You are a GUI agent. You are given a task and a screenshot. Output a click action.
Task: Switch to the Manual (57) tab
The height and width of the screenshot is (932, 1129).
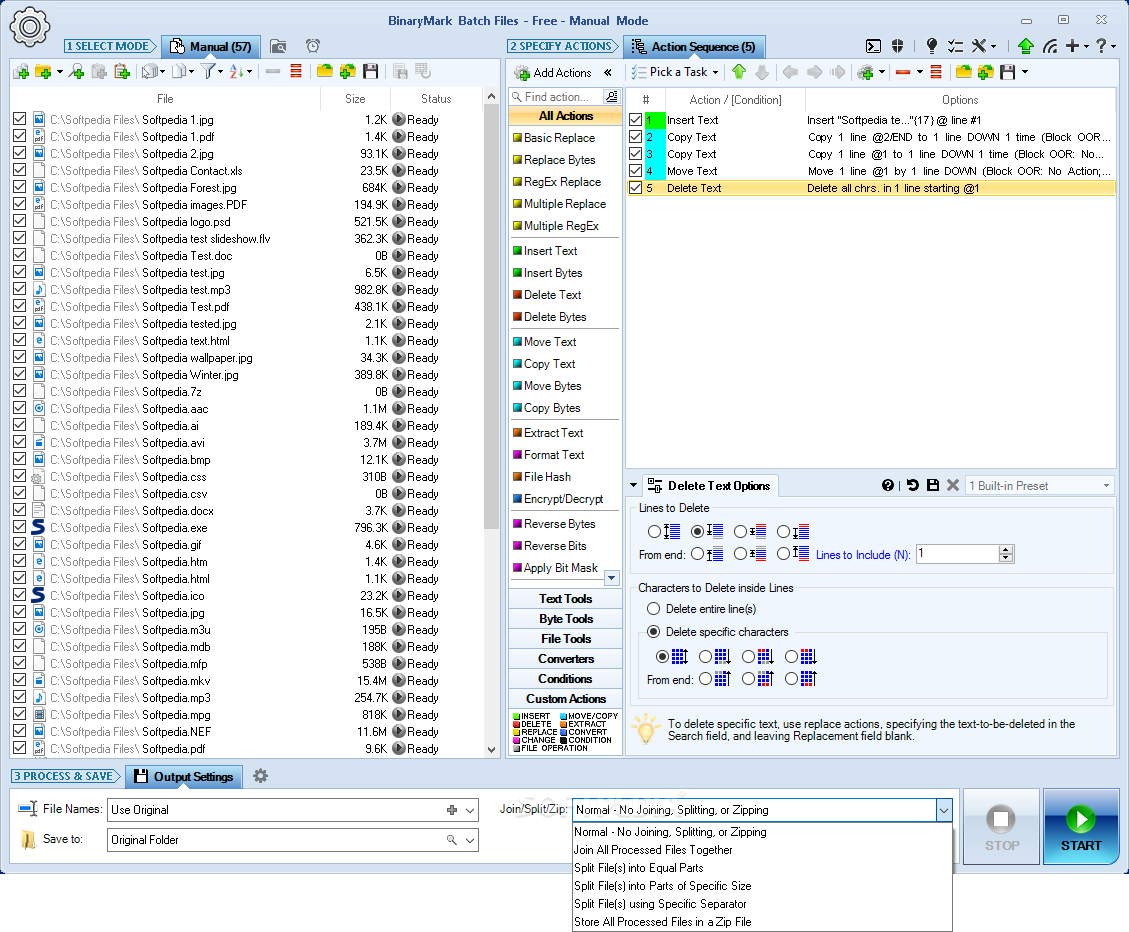tap(211, 47)
